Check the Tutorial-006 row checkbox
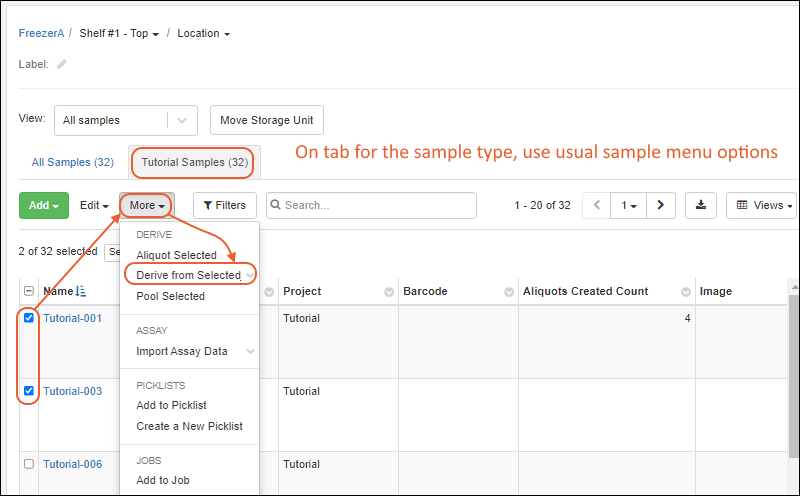The height and width of the screenshot is (496, 800). pyautogui.click(x=29, y=464)
